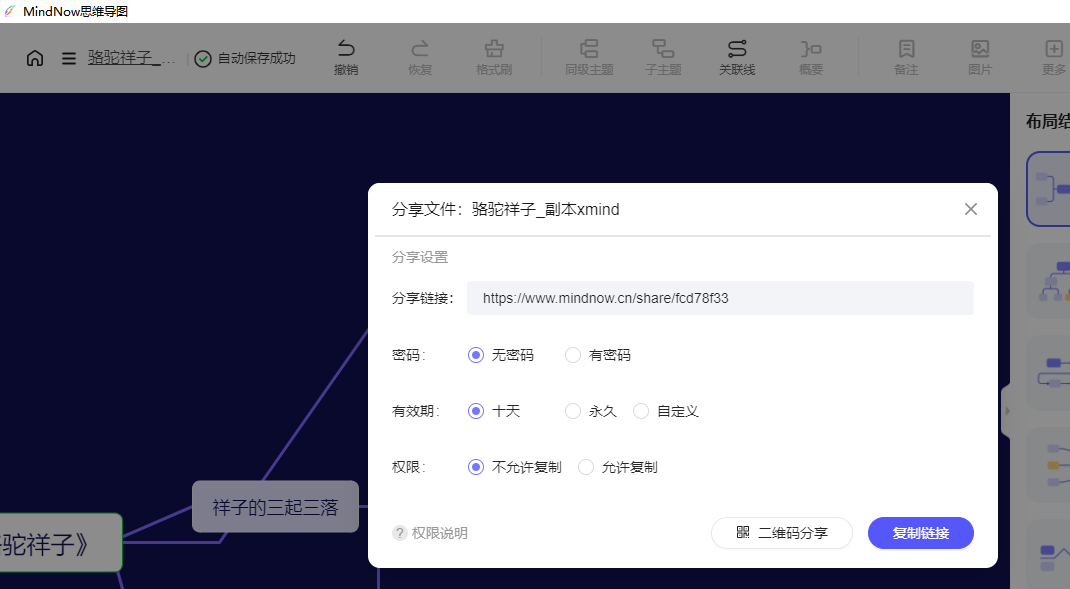Go to the home icon
The width and height of the screenshot is (1070, 589).
click(x=35, y=58)
